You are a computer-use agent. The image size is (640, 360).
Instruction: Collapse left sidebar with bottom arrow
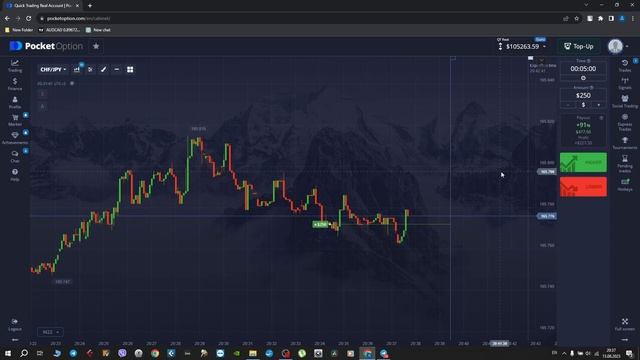(15, 340)
